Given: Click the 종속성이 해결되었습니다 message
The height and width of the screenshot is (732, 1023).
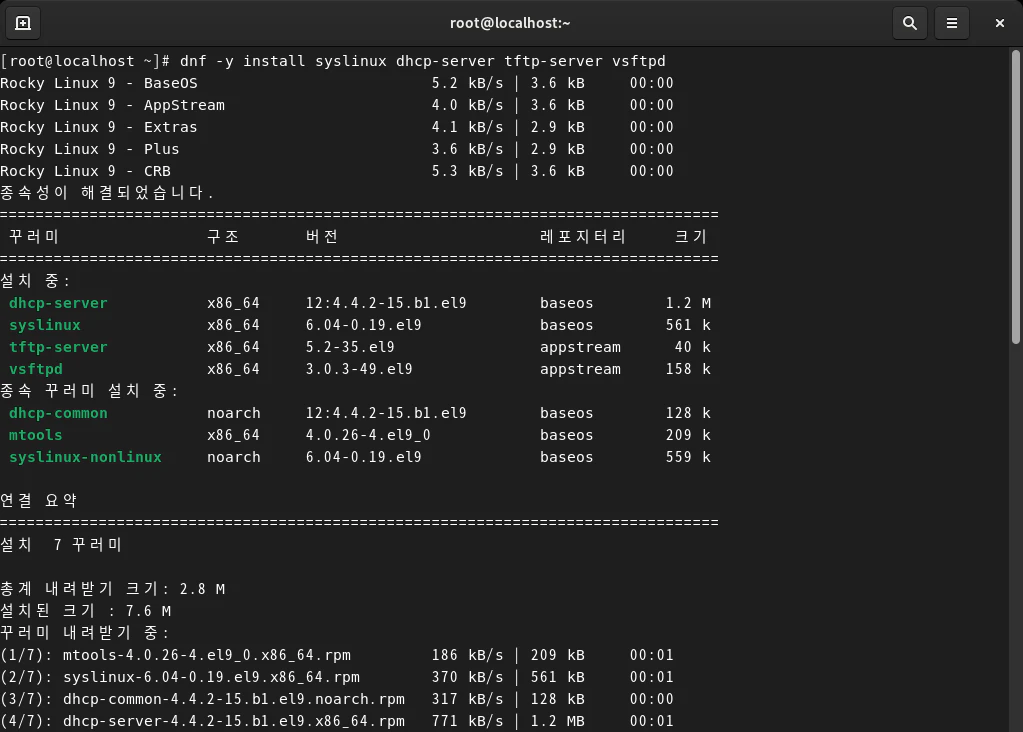Looking at the screenshot, I should click(x=106, y=193).
